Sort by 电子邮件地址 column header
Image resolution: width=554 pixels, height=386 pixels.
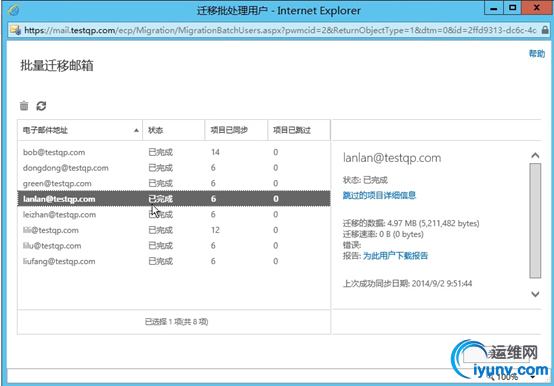(80, 130)
